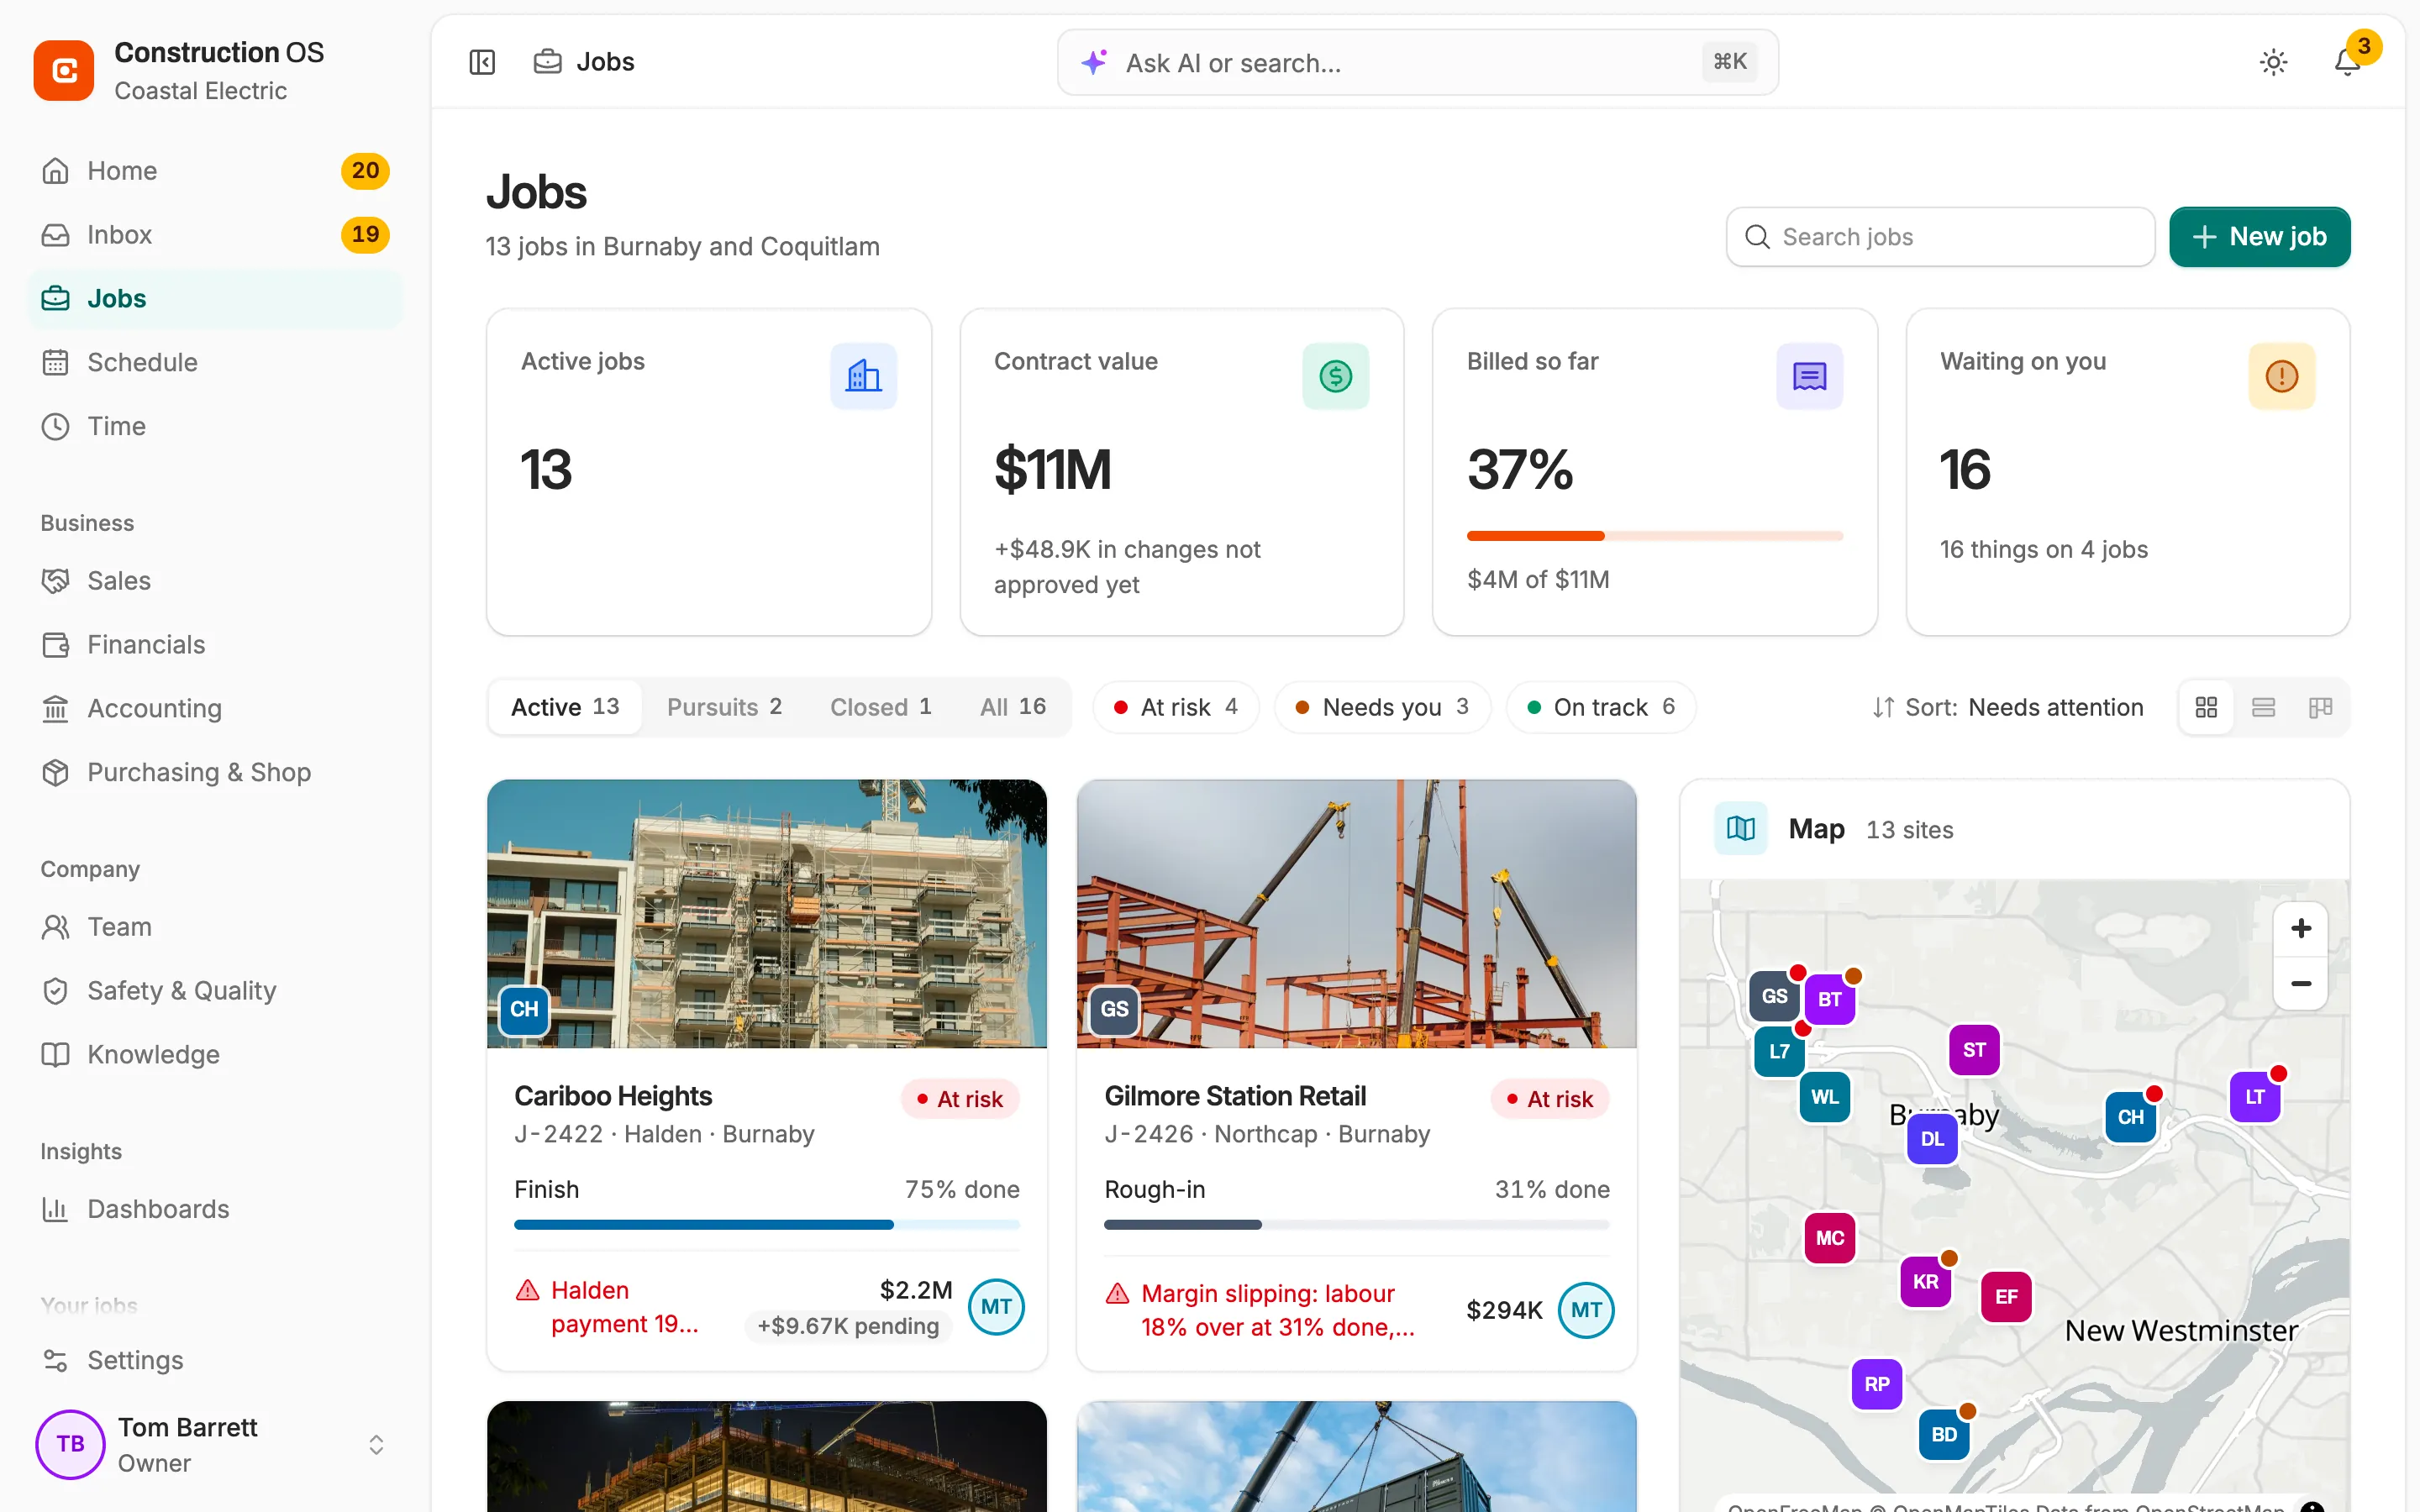Open the Active jobs building icon
The width and height of the screenshot is (2420, 1512).
[863, 376]
